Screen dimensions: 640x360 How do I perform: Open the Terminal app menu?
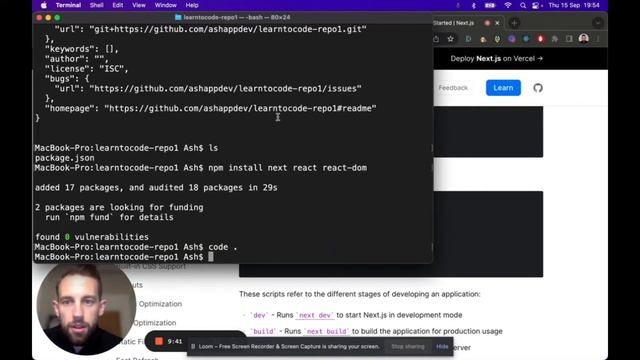[68, 5]
